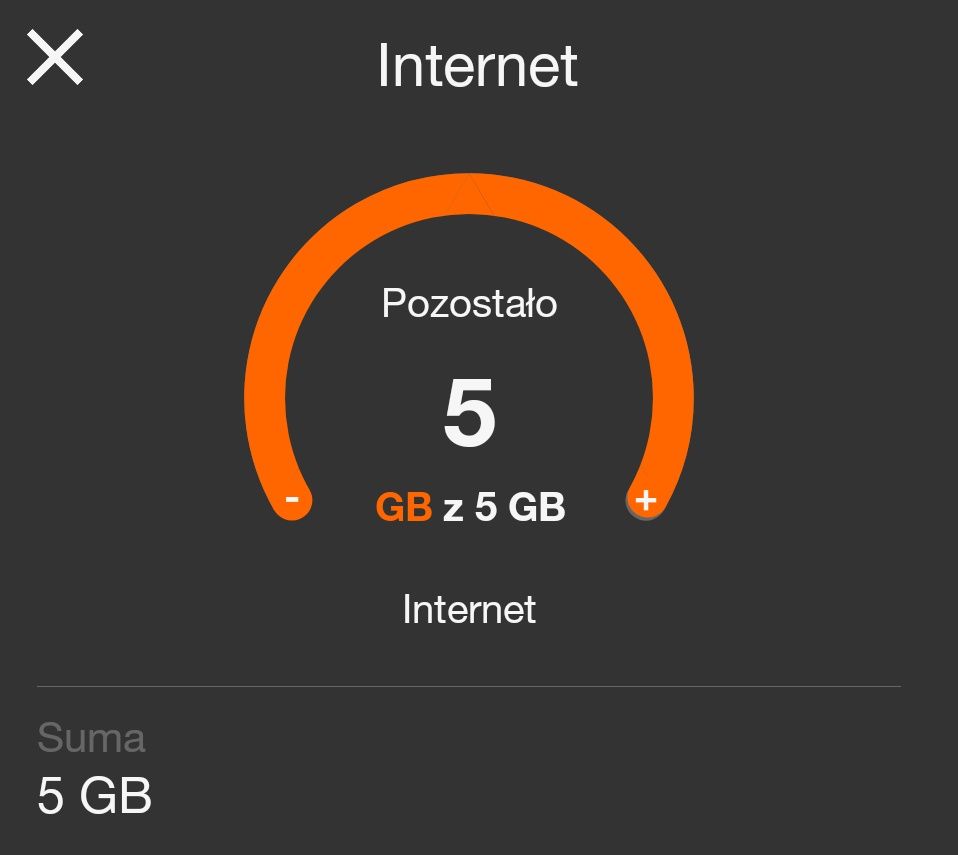Click the divider line above Suma
958x855 pixels.
pyautogui.click(x=469, y=686)
